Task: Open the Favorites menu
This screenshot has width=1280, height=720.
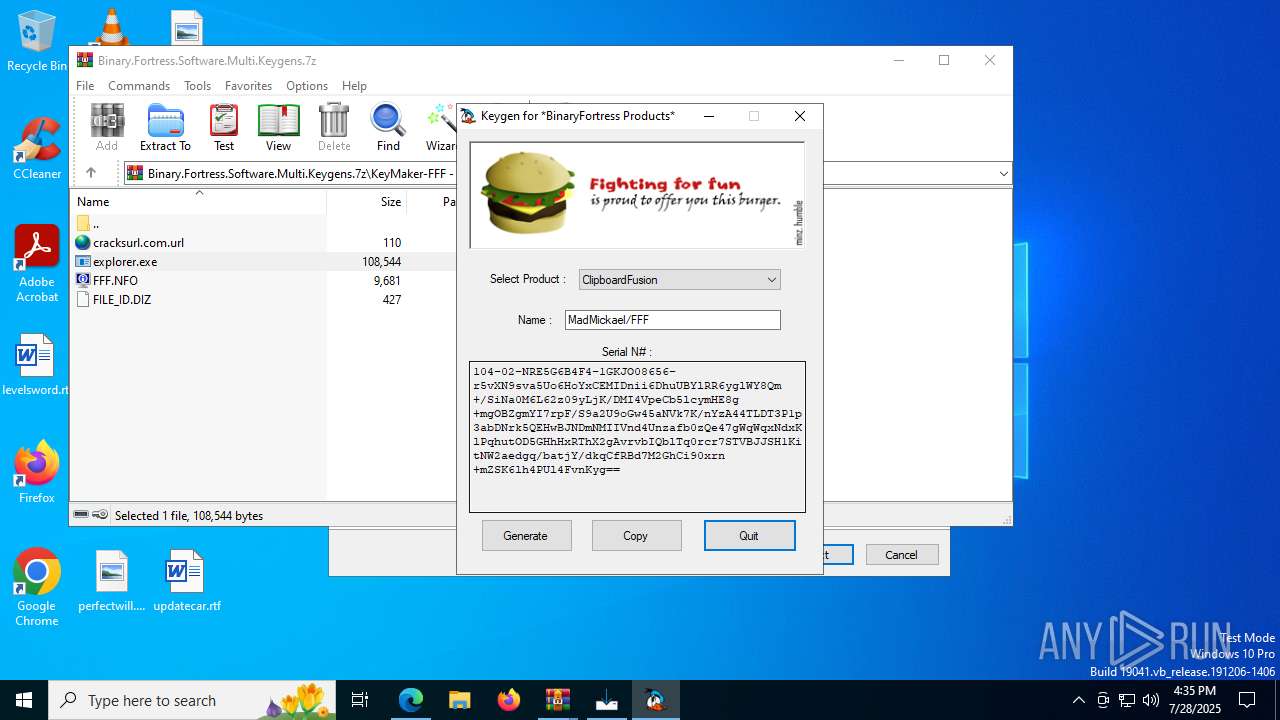Action: (x=248, y=86)
